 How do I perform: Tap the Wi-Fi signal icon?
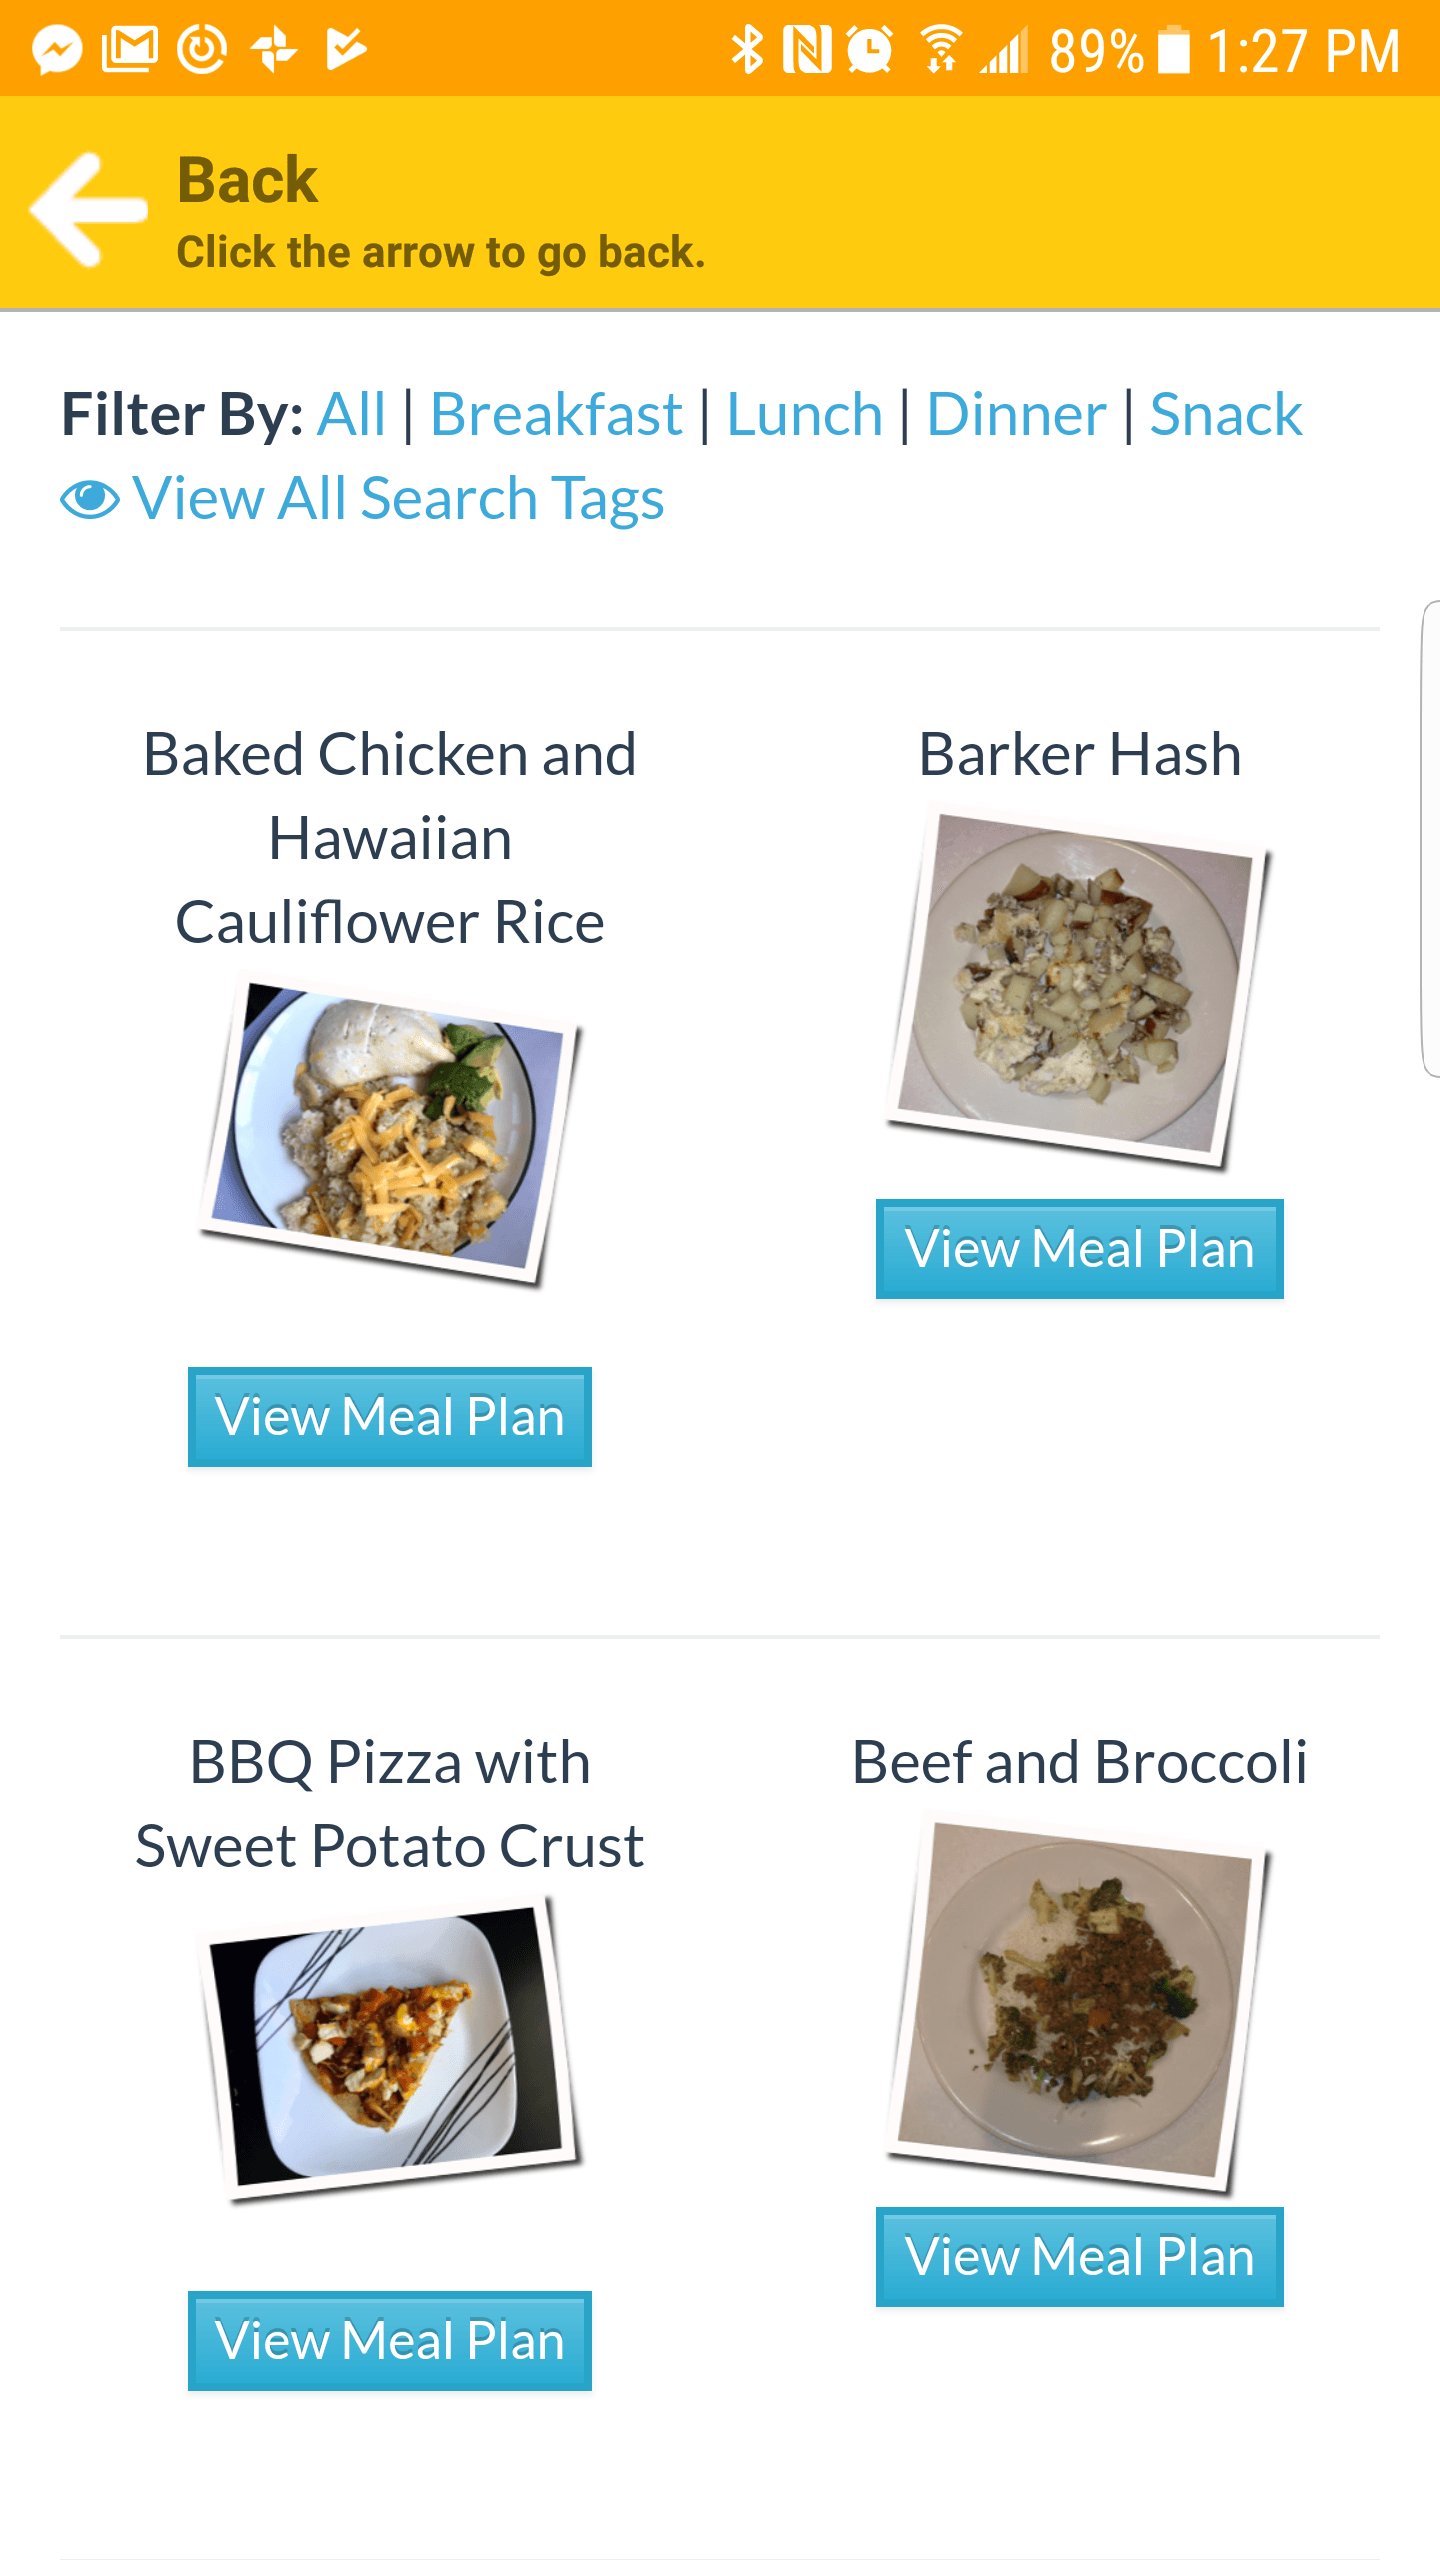pyautogui.click(x=940, y=49)
